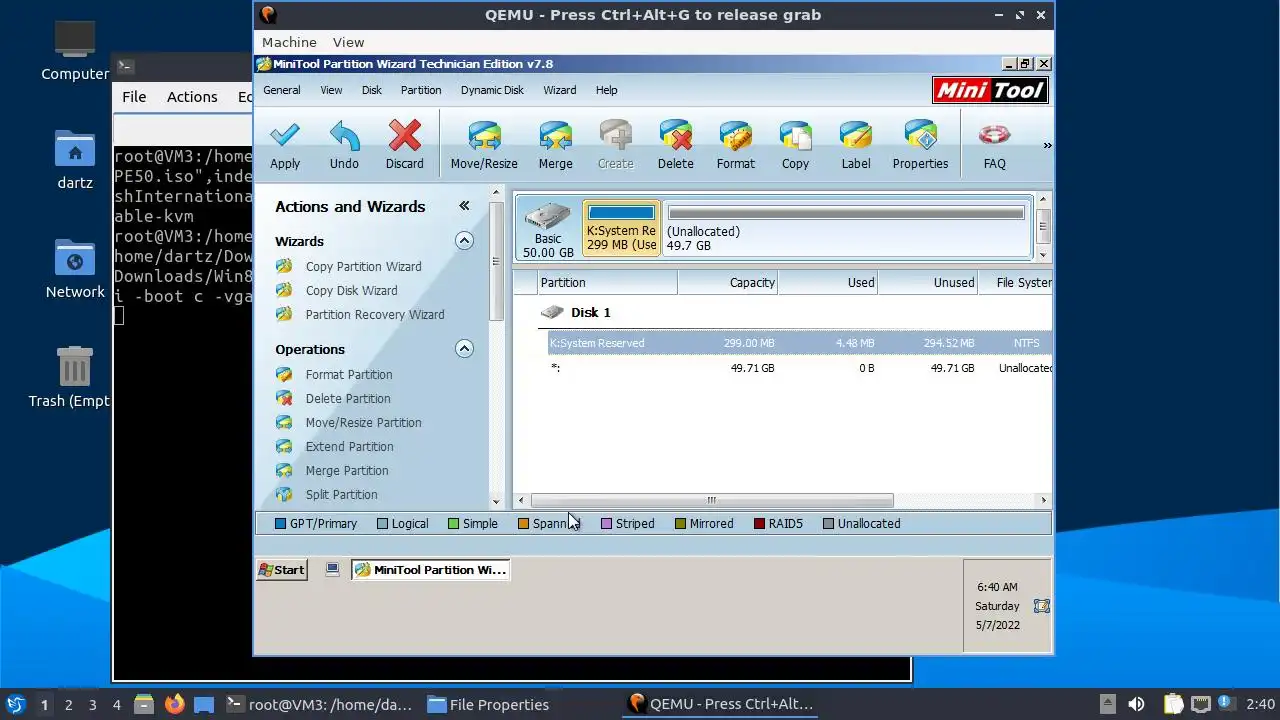Open the host panel volume icon
Image resolution: width=1280 pixels, height=720 pixels.
[x=1136, y=704]
